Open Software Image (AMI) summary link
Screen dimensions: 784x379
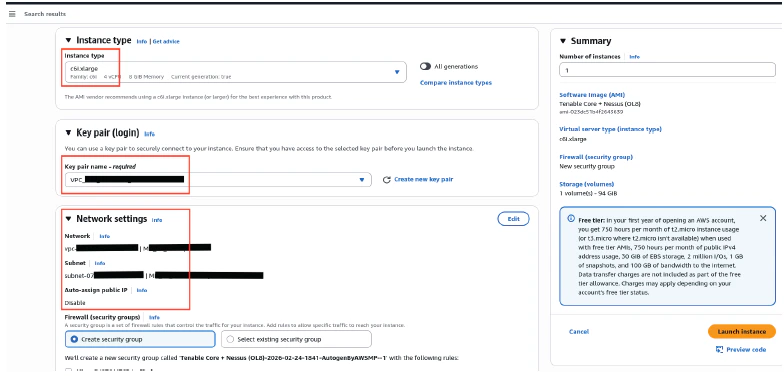tap(592, 95)
